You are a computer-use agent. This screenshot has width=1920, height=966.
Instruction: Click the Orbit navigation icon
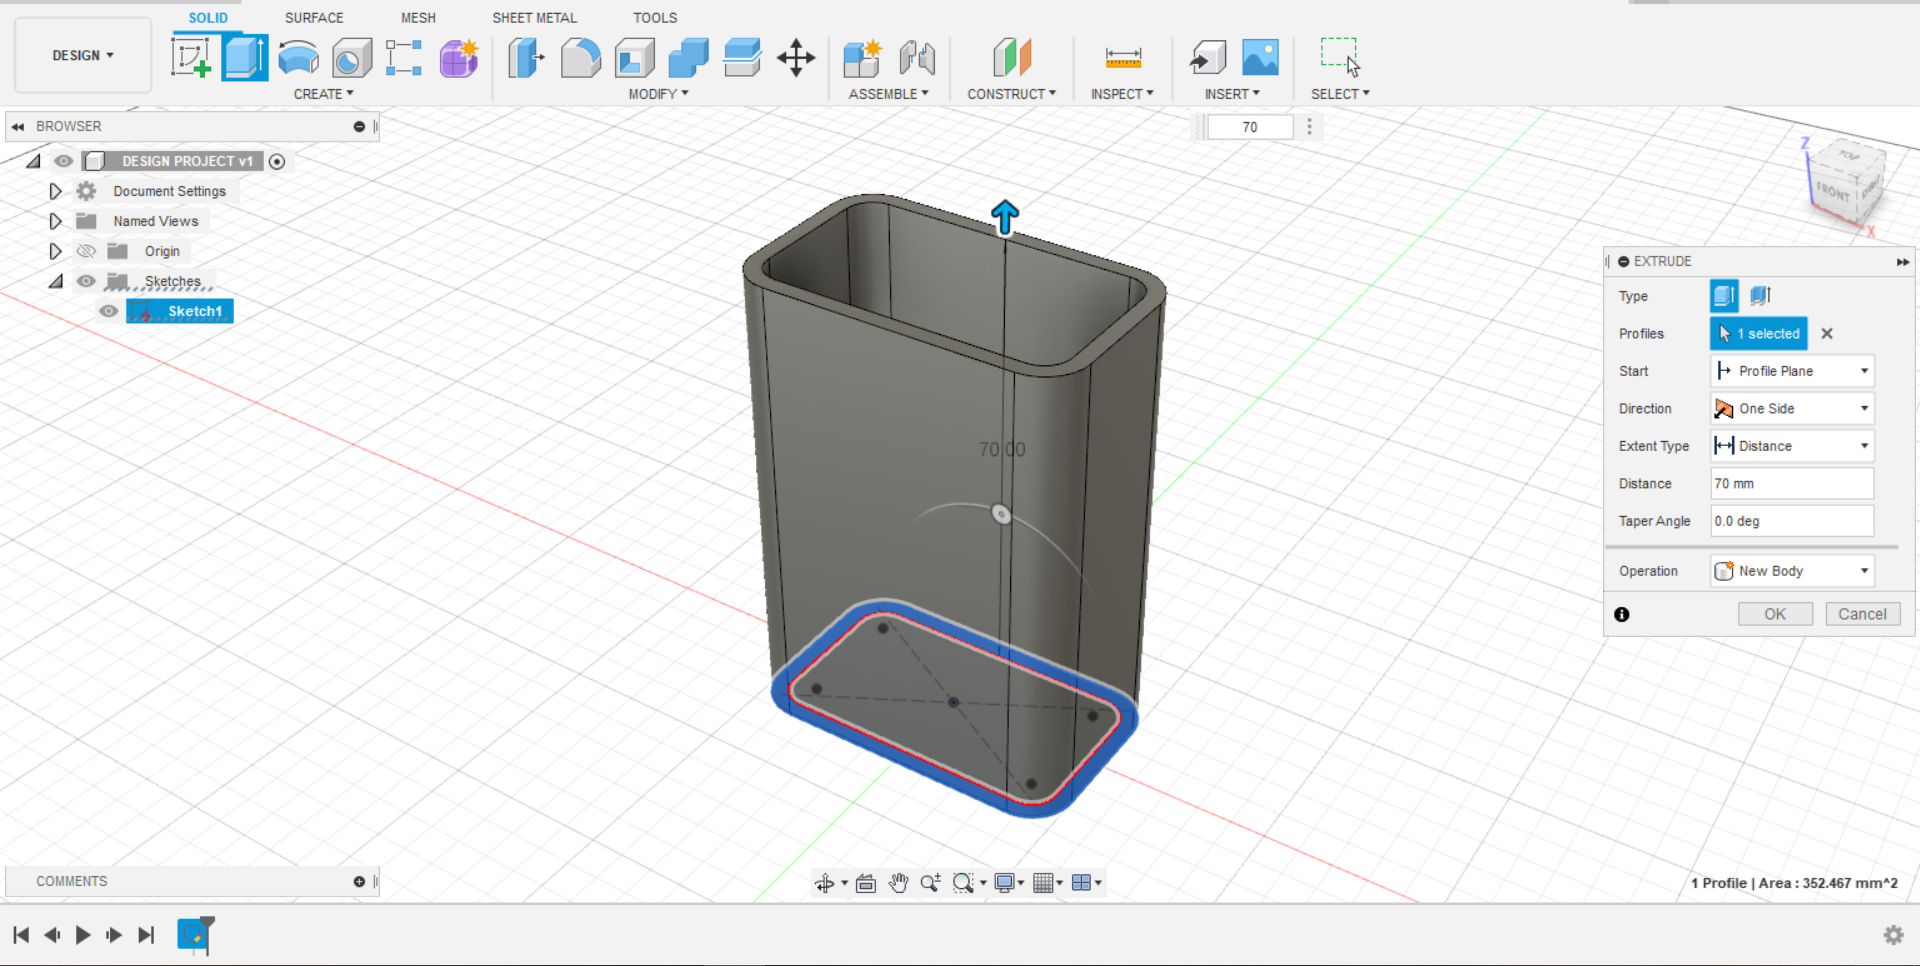(824, 883)
